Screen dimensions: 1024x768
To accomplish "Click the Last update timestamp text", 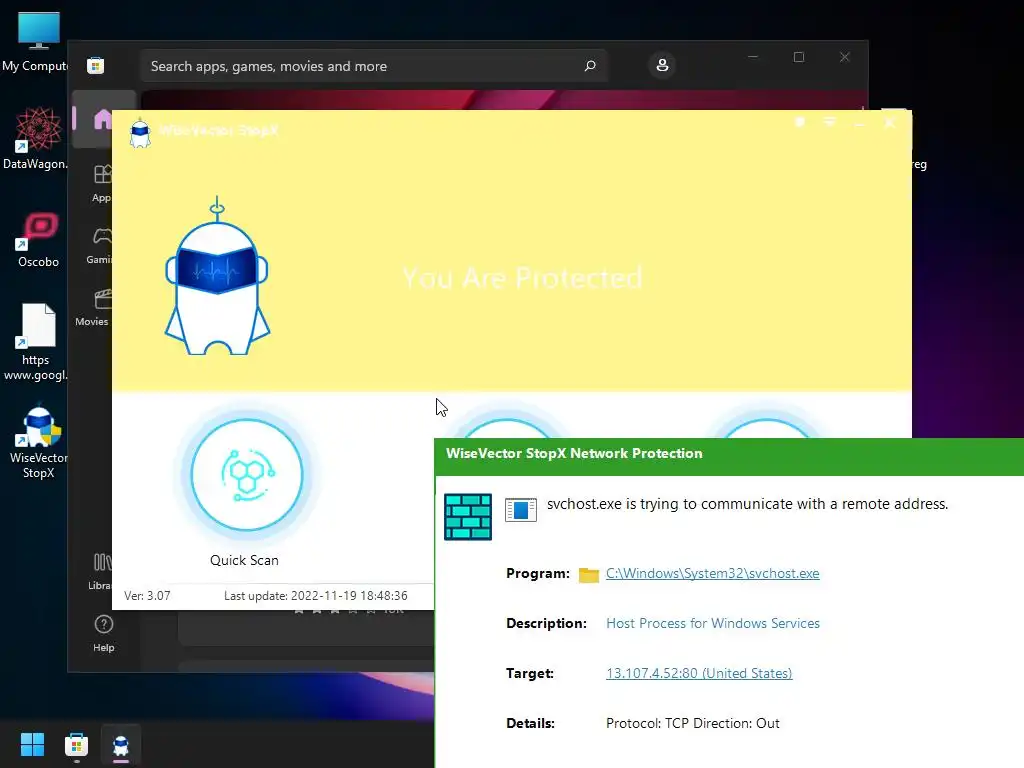I will [315, 596].
